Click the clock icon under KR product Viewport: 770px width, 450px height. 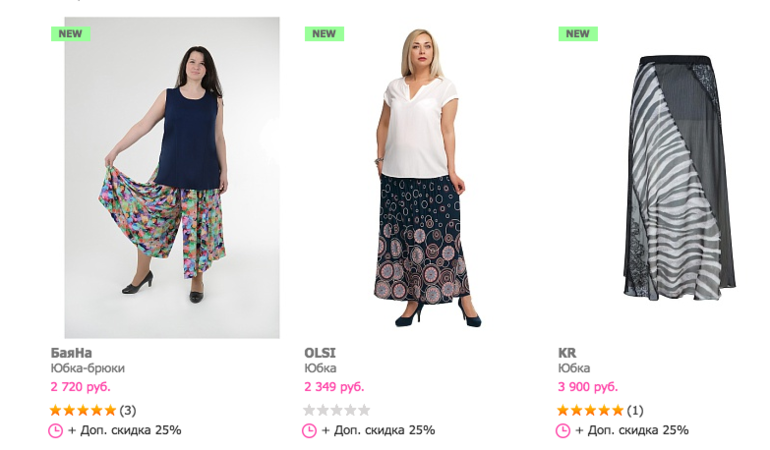tap(563, 430)
